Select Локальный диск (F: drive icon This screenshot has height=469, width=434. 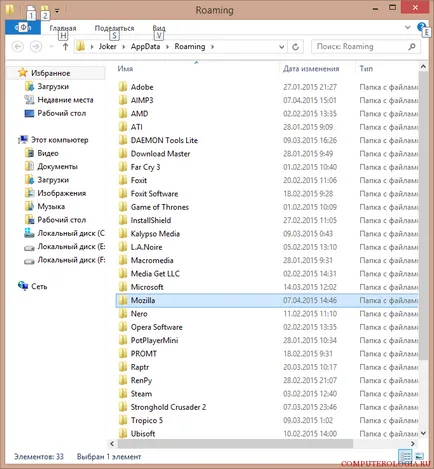29,261
